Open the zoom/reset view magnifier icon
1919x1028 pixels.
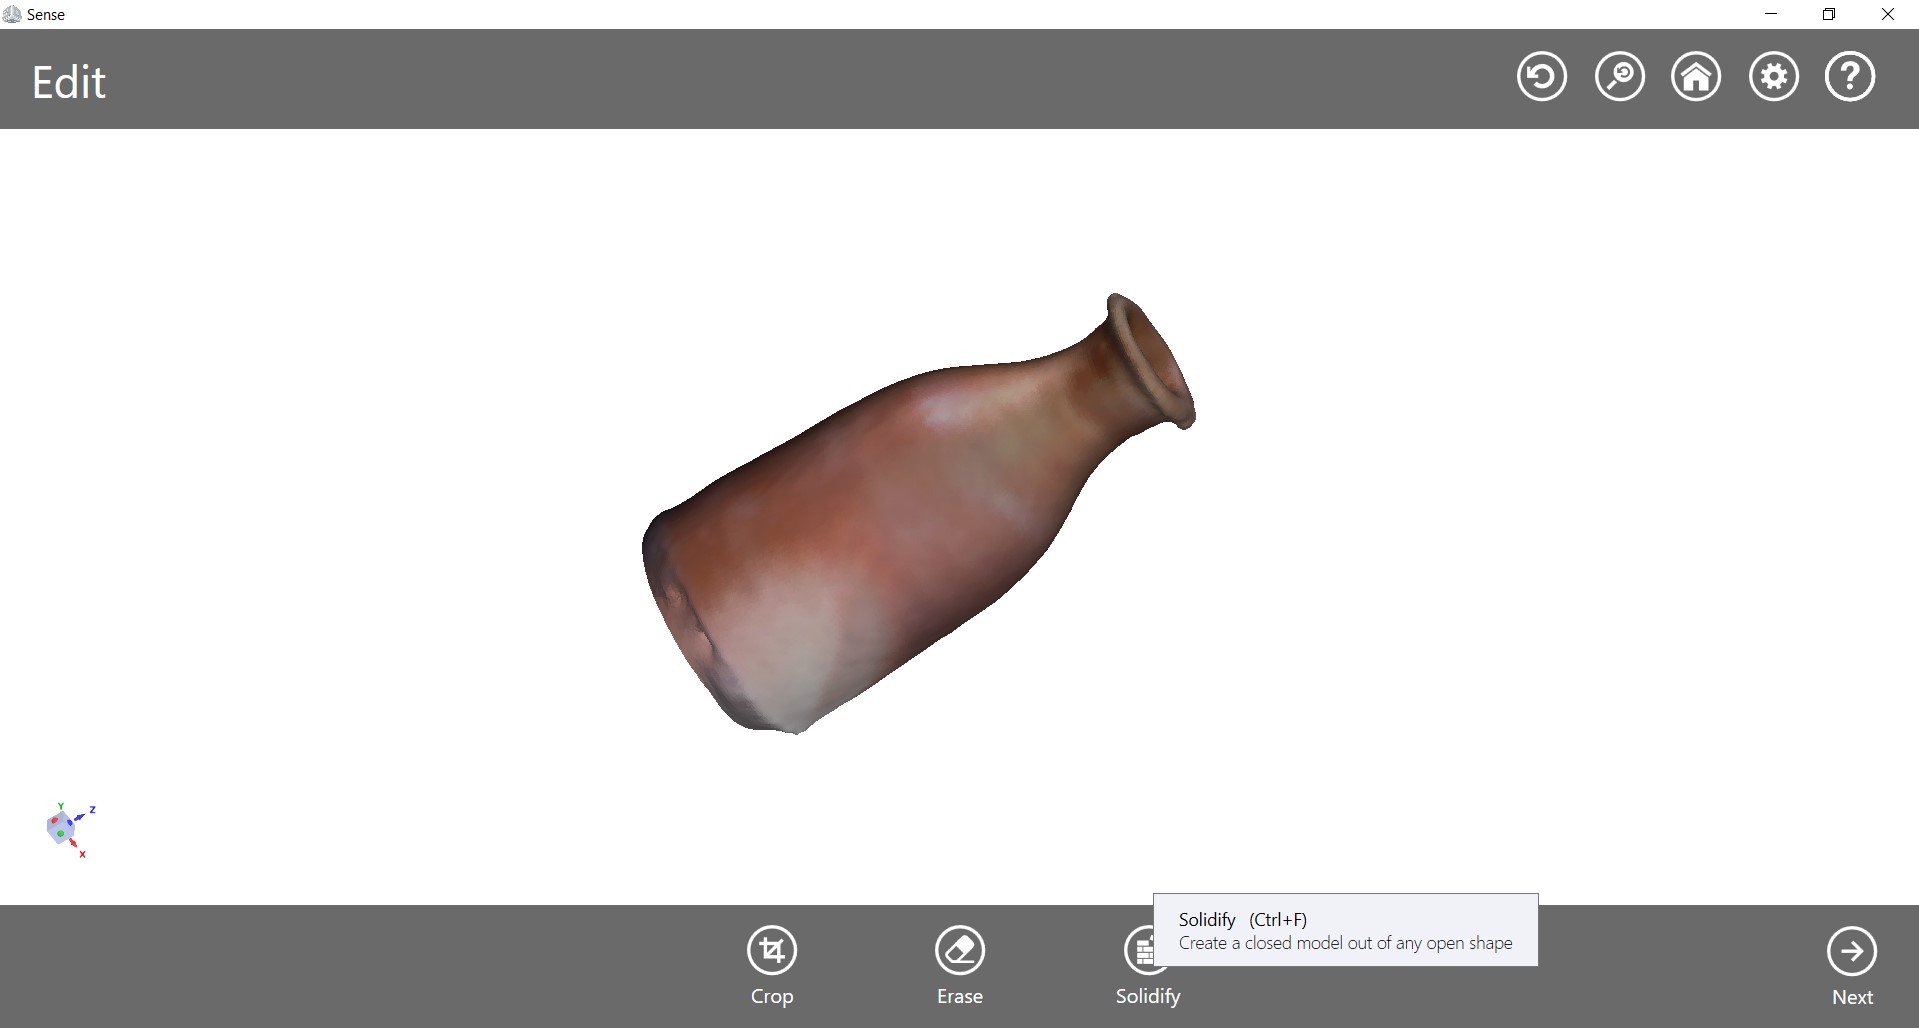coord(1619,77)
